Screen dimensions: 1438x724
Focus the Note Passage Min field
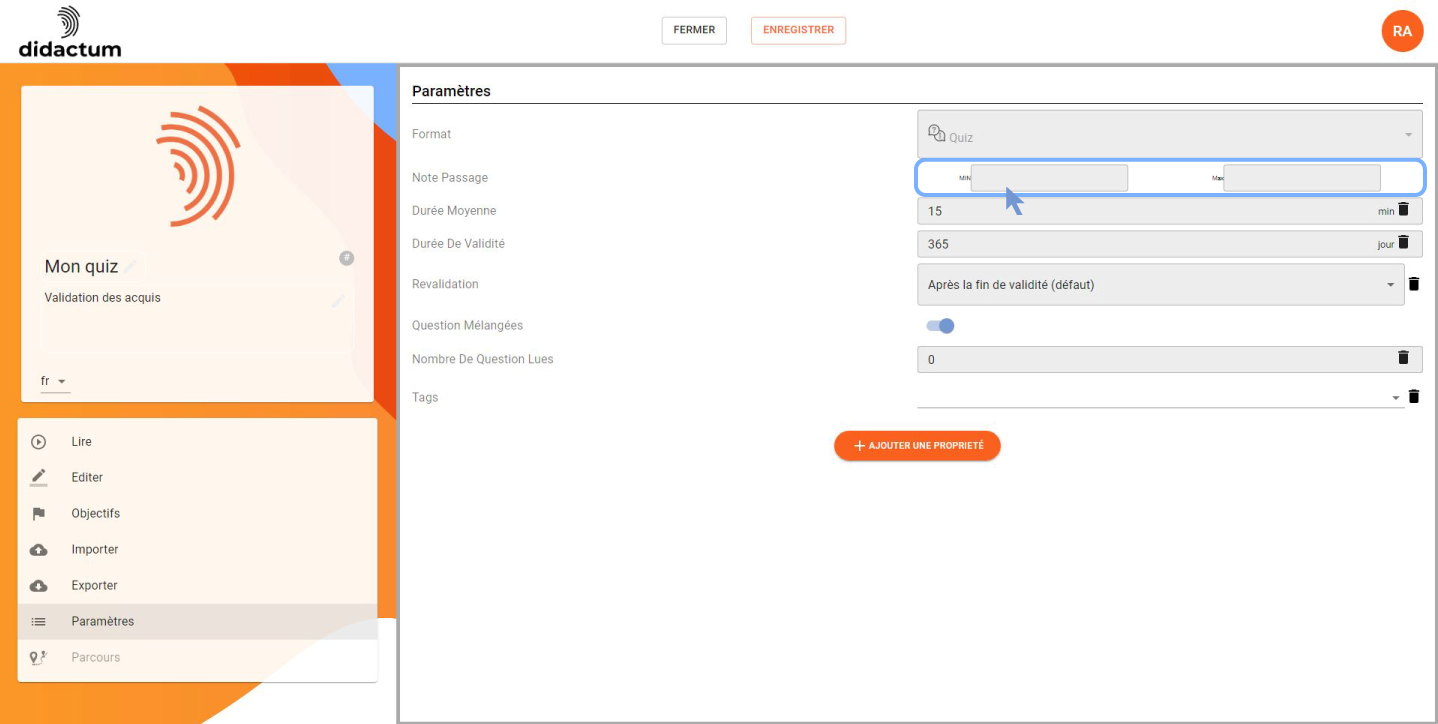coord(1049,178)
